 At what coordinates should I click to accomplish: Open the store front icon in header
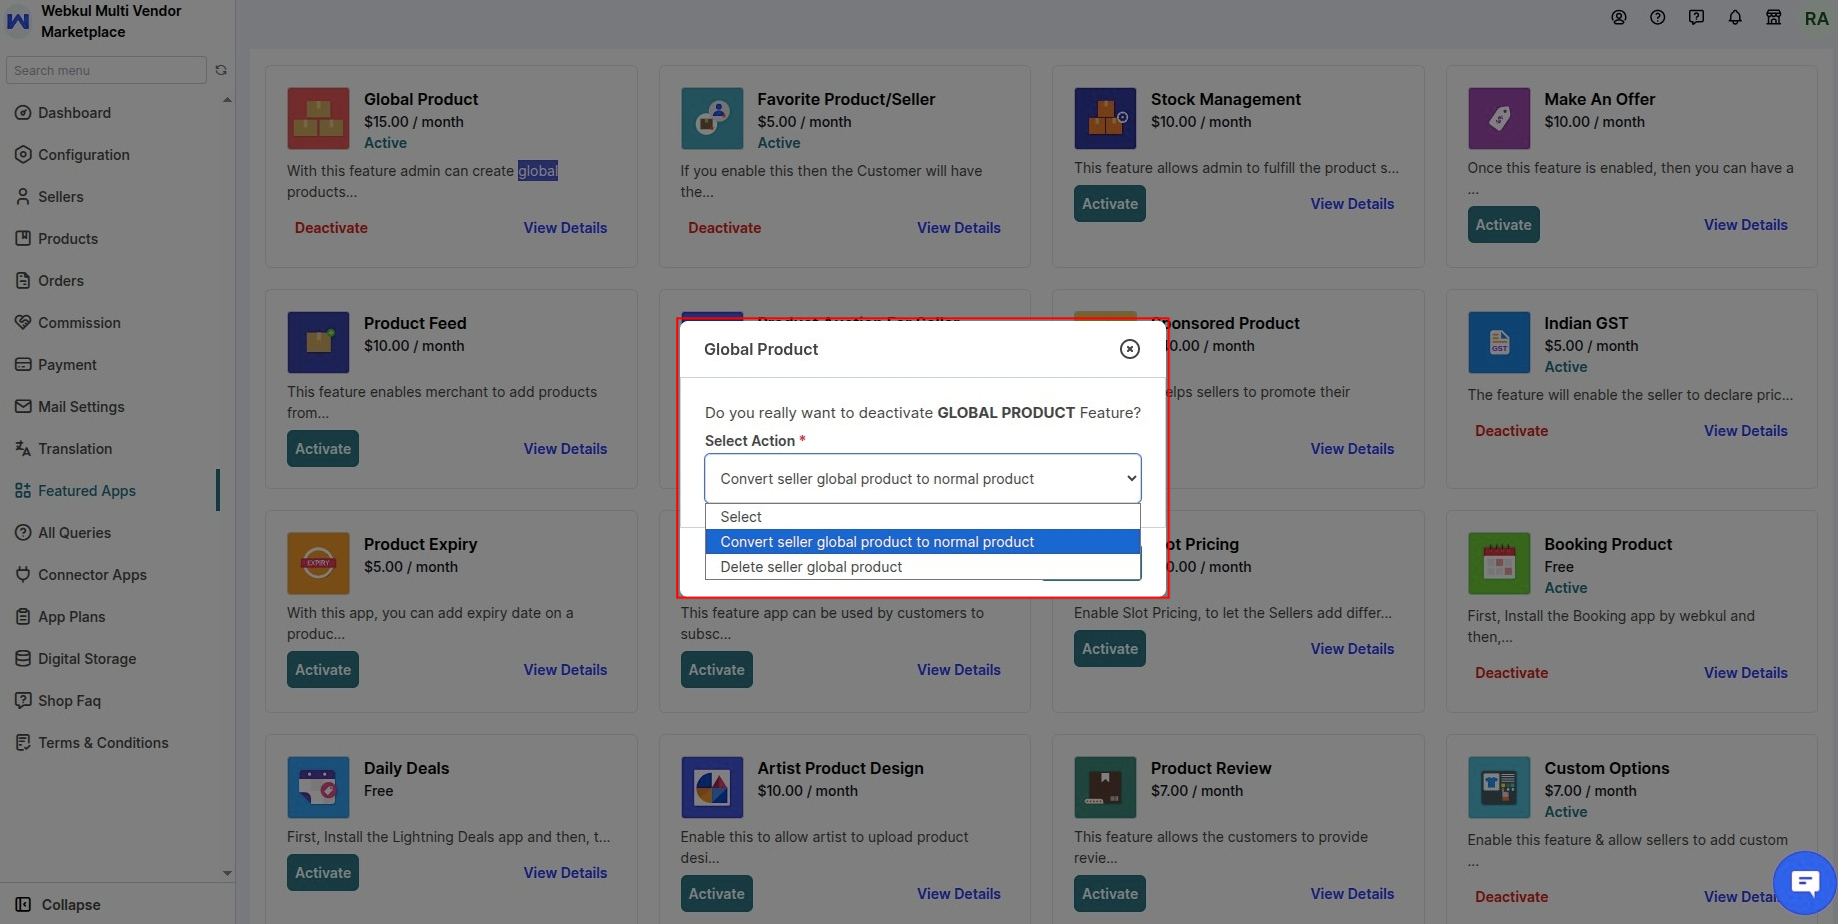tap(1774, 17)
